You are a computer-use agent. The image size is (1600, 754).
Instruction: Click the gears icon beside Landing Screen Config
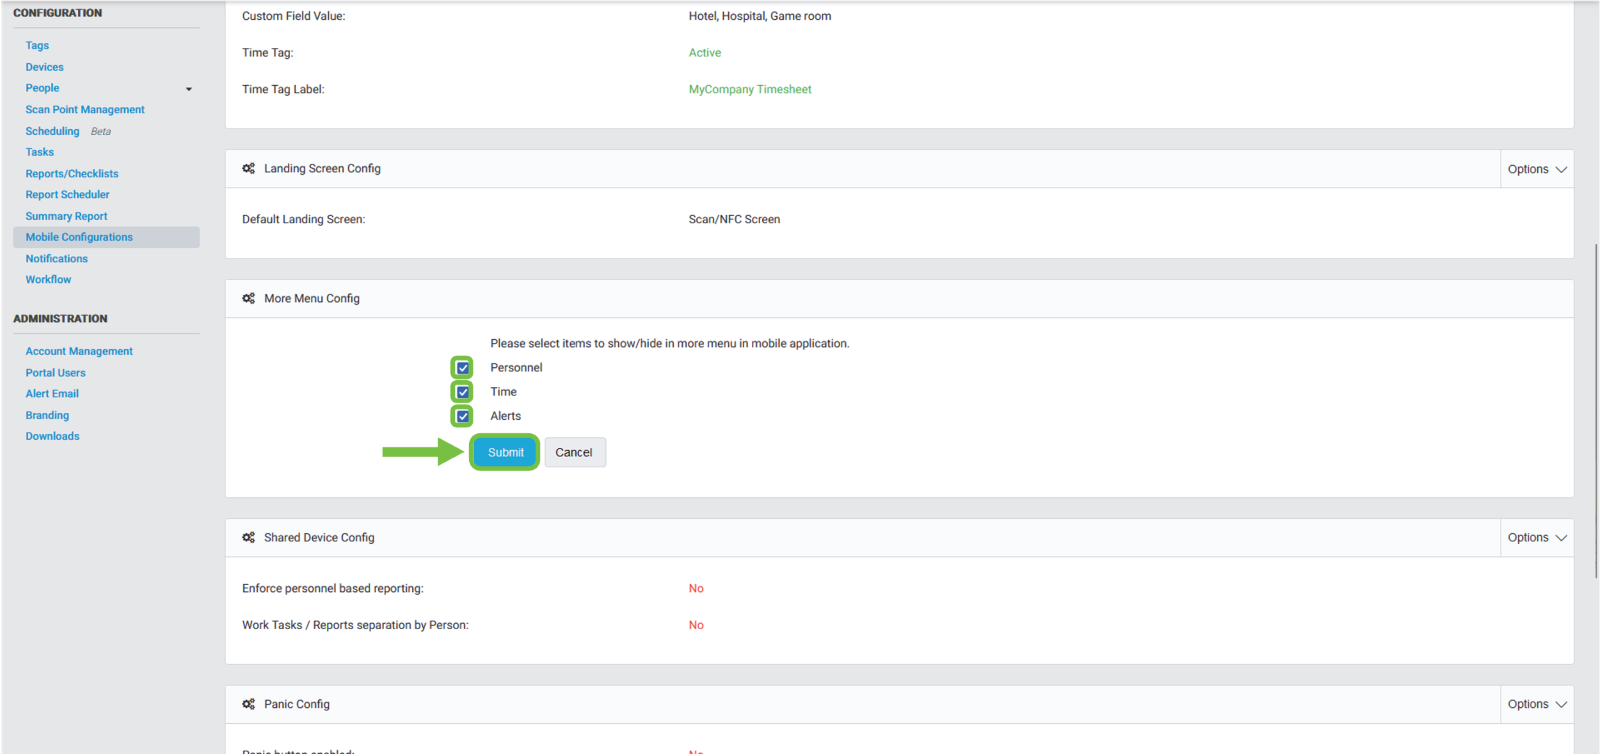click(x=248, y=169)
